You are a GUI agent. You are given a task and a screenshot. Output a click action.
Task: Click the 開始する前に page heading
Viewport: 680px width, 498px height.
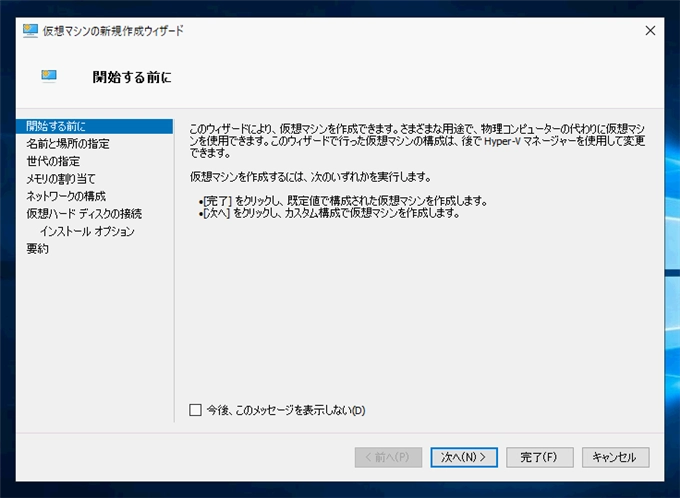coord(132,77)
